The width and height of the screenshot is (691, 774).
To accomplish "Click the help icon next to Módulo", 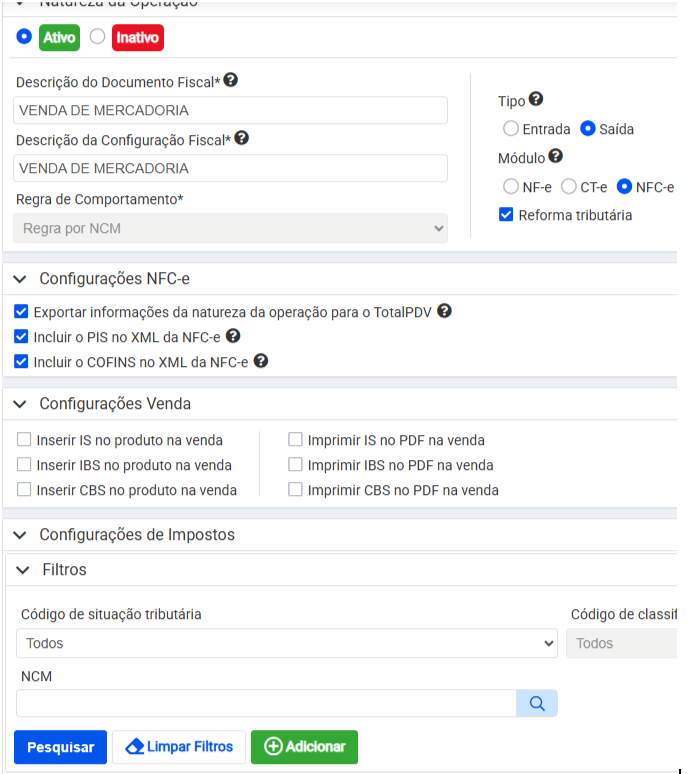I will point(556,156).
